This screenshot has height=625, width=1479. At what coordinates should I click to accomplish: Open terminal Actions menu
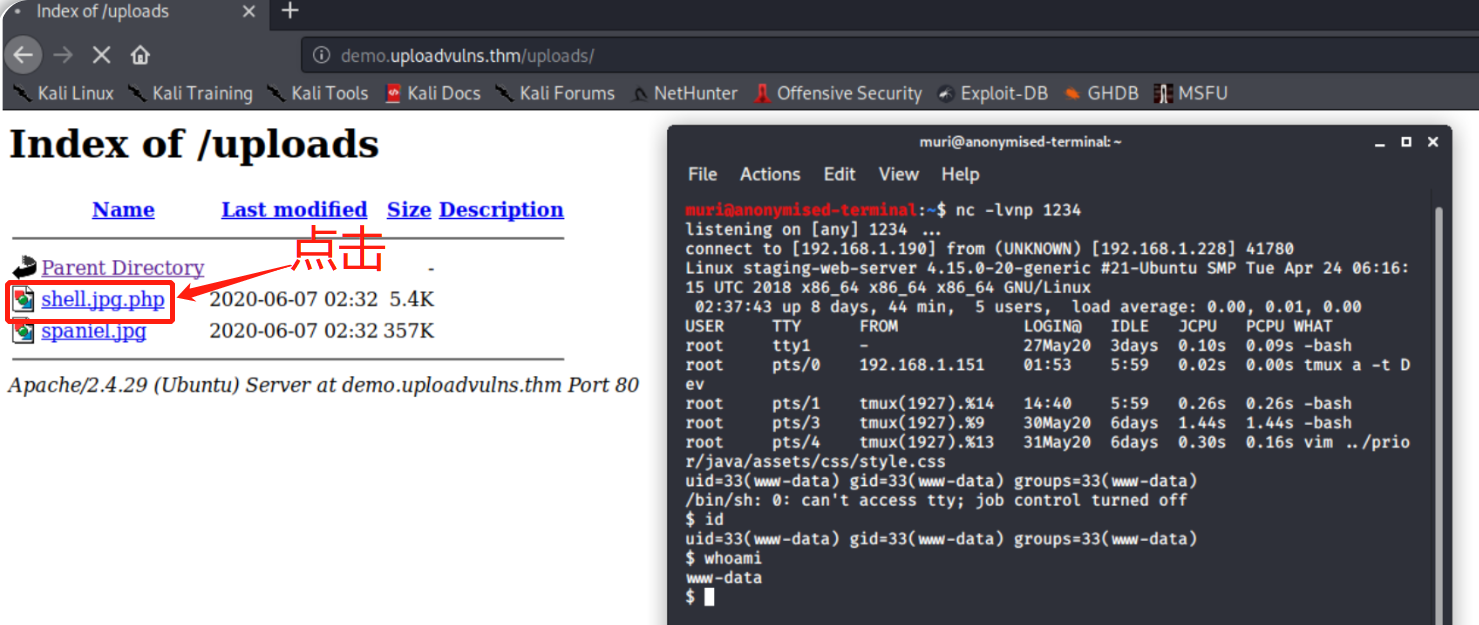click(770, 174)
